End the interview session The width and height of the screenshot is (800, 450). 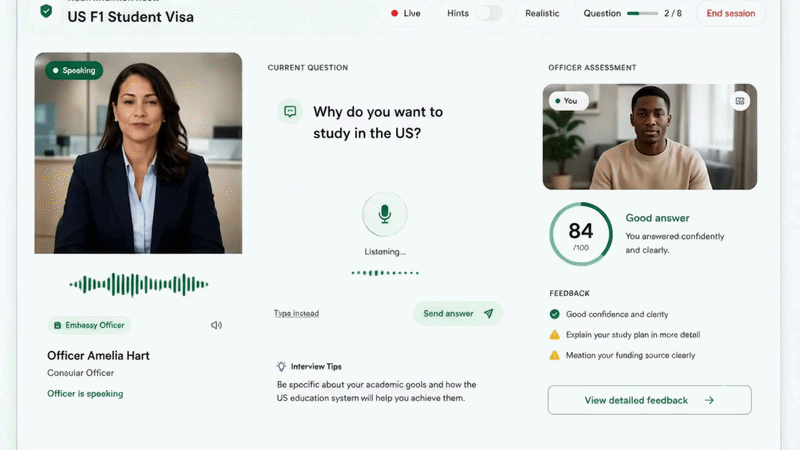coord(731,13)
